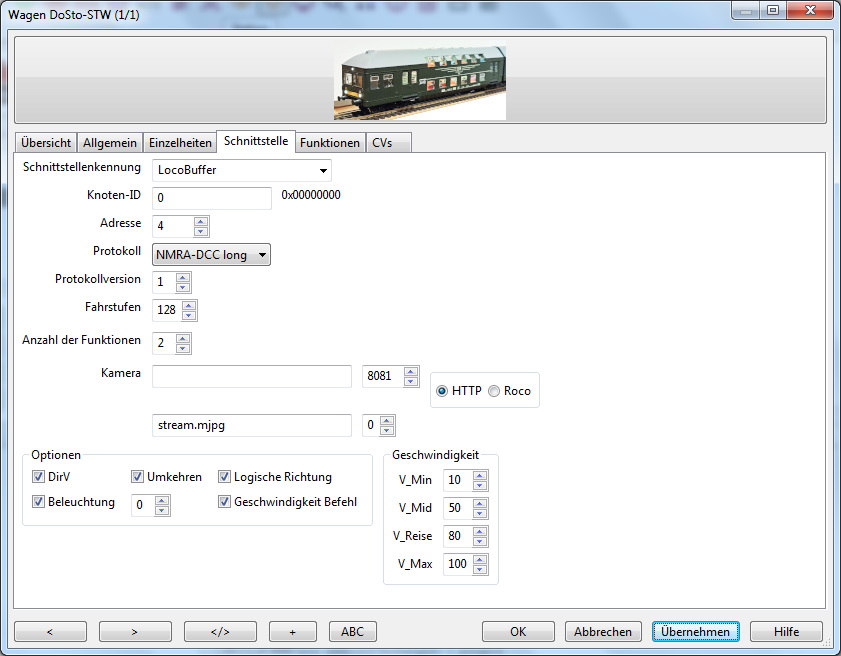The width and height of the screenshot is (841, 656).
Task: Disable the Logische Richtung checkbox
Action: [225, 477]
